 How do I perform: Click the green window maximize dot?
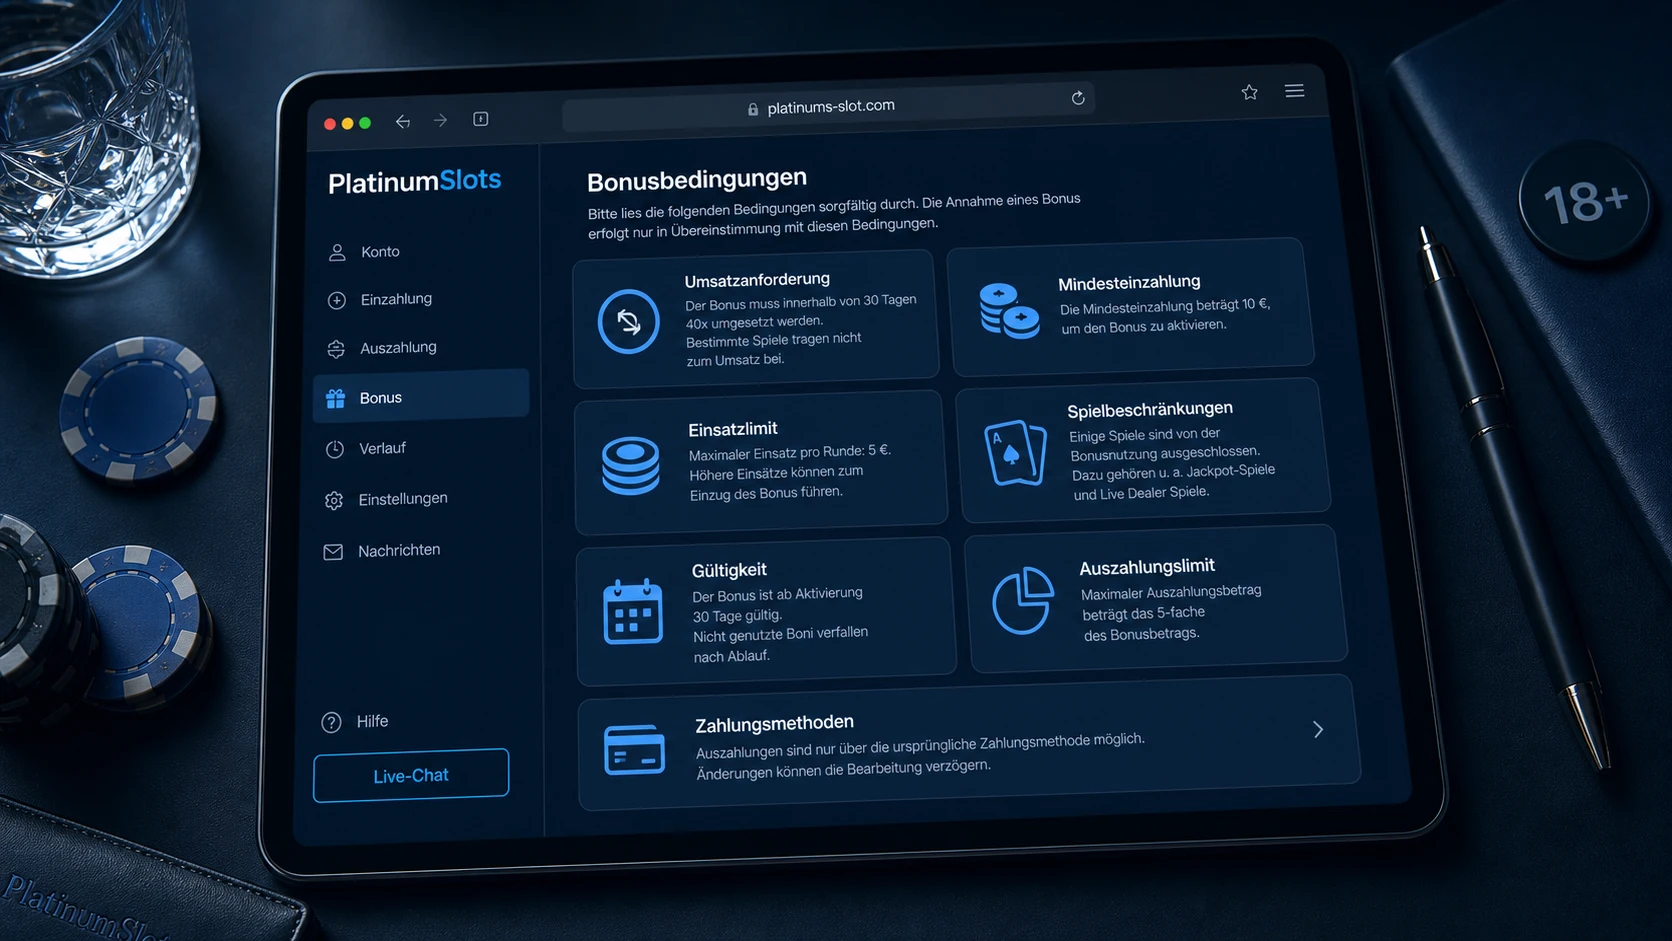(x=365, y=123)
